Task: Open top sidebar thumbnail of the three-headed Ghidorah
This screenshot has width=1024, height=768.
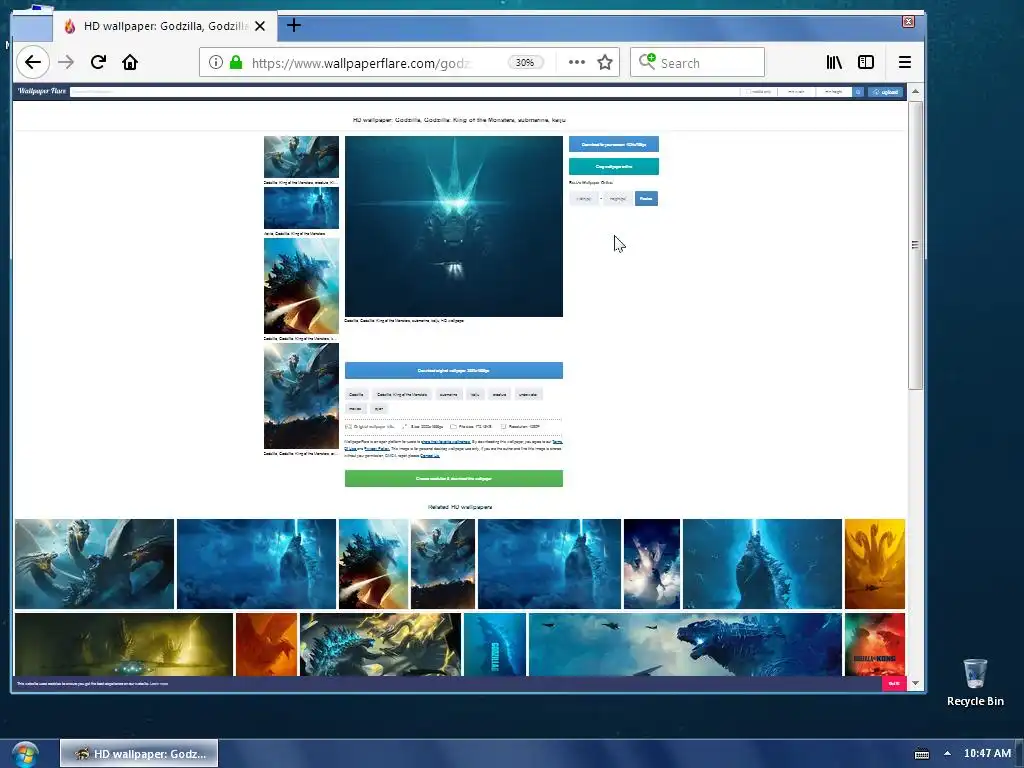Action: click(301, 157)
